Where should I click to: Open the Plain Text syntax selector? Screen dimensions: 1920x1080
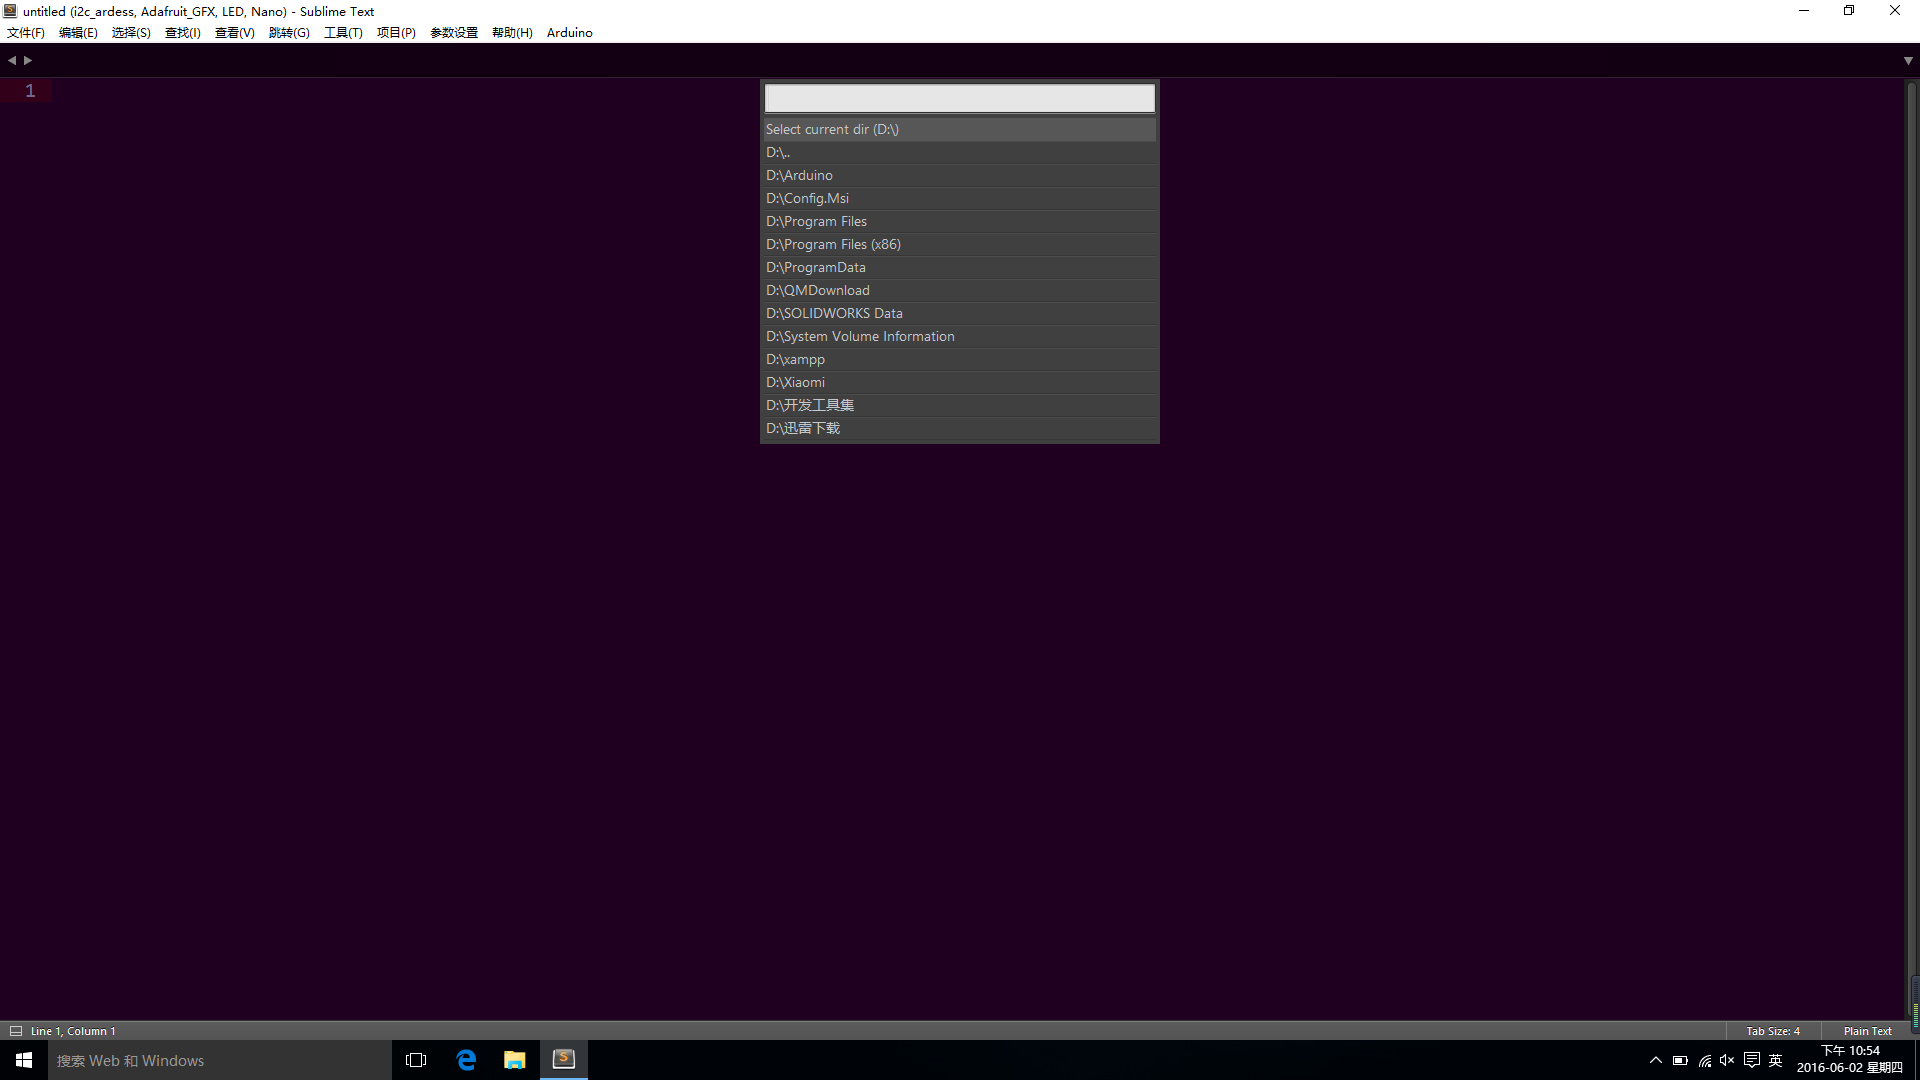click(x=1867, y=1031)
